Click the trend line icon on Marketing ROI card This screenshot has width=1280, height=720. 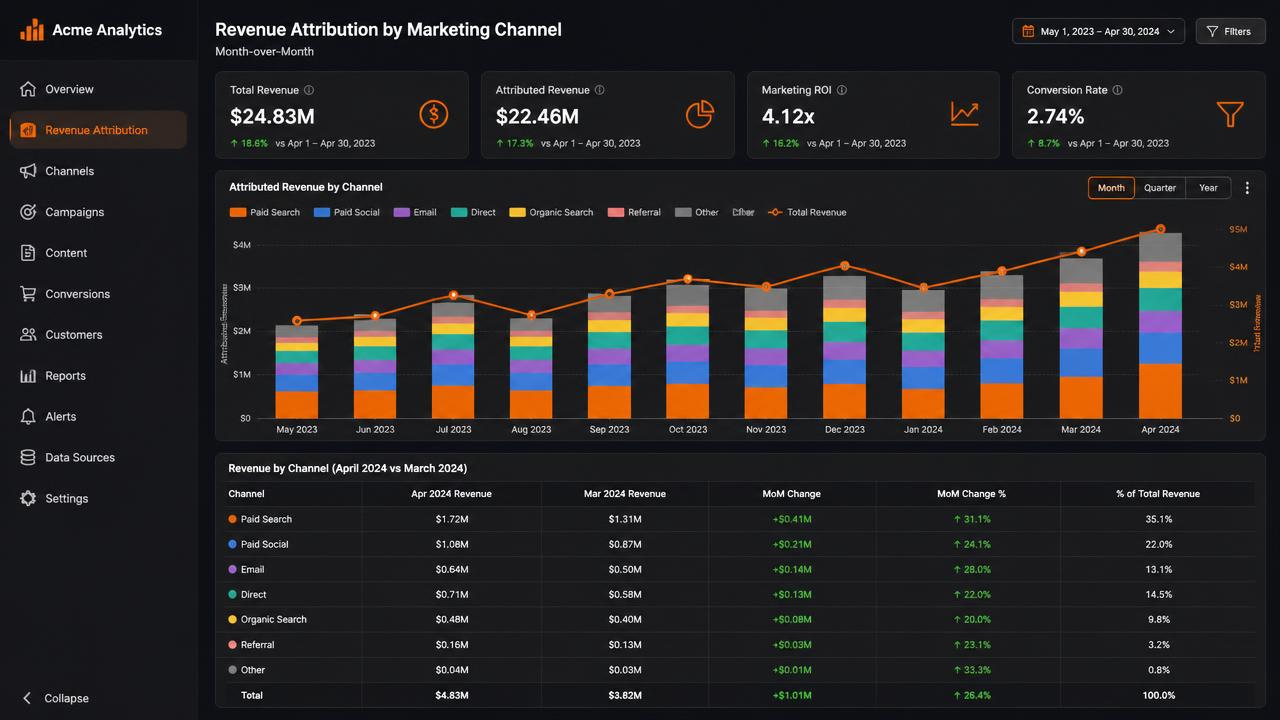965,114
